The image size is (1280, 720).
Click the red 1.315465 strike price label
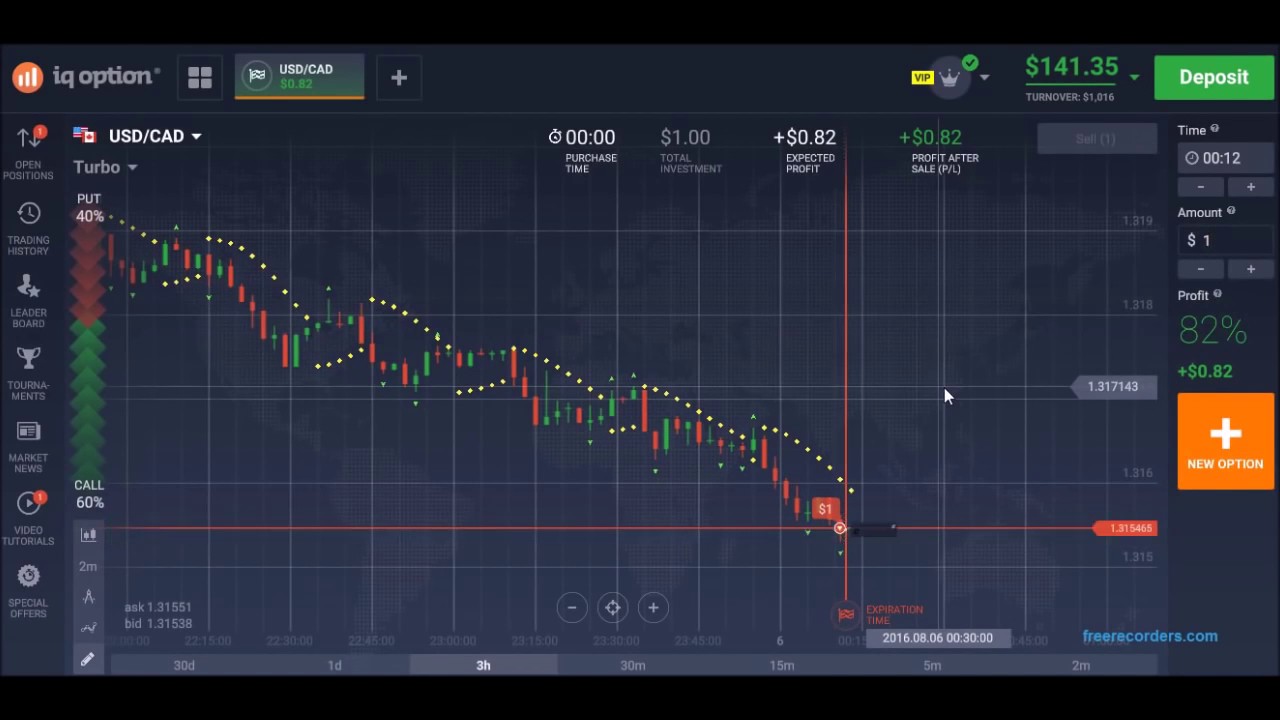[1126, 528]
